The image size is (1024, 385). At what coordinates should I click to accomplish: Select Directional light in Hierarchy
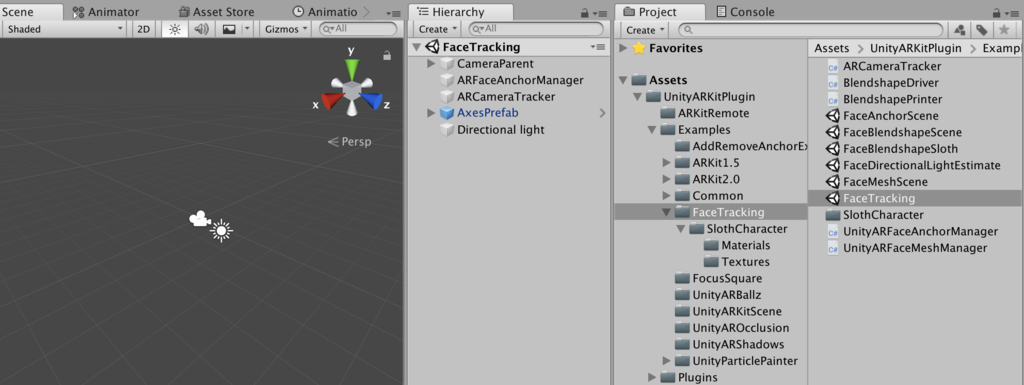(500, 130)
